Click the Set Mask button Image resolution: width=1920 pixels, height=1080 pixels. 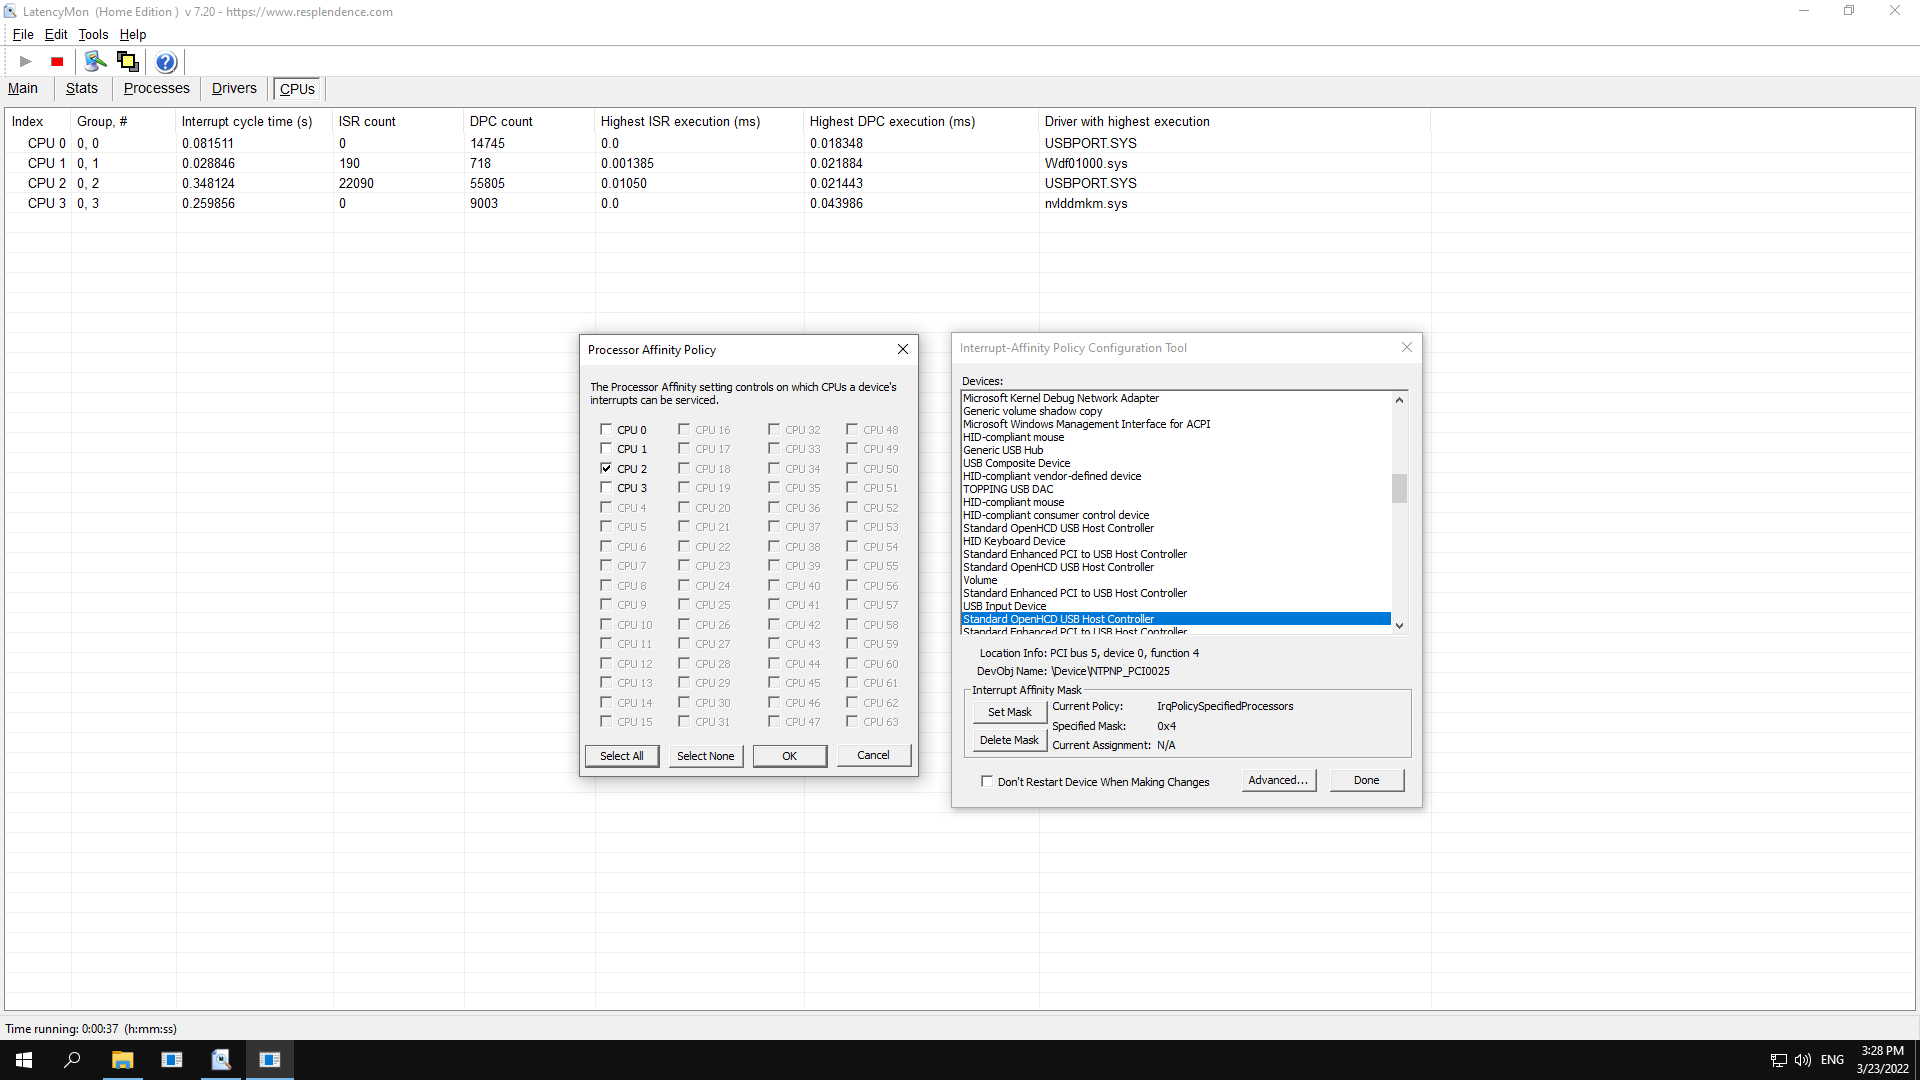pos(1010,712)
